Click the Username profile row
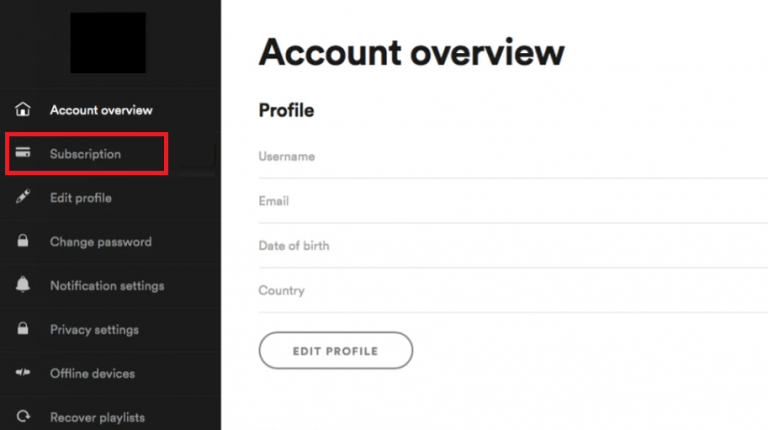 coord(513,156)
